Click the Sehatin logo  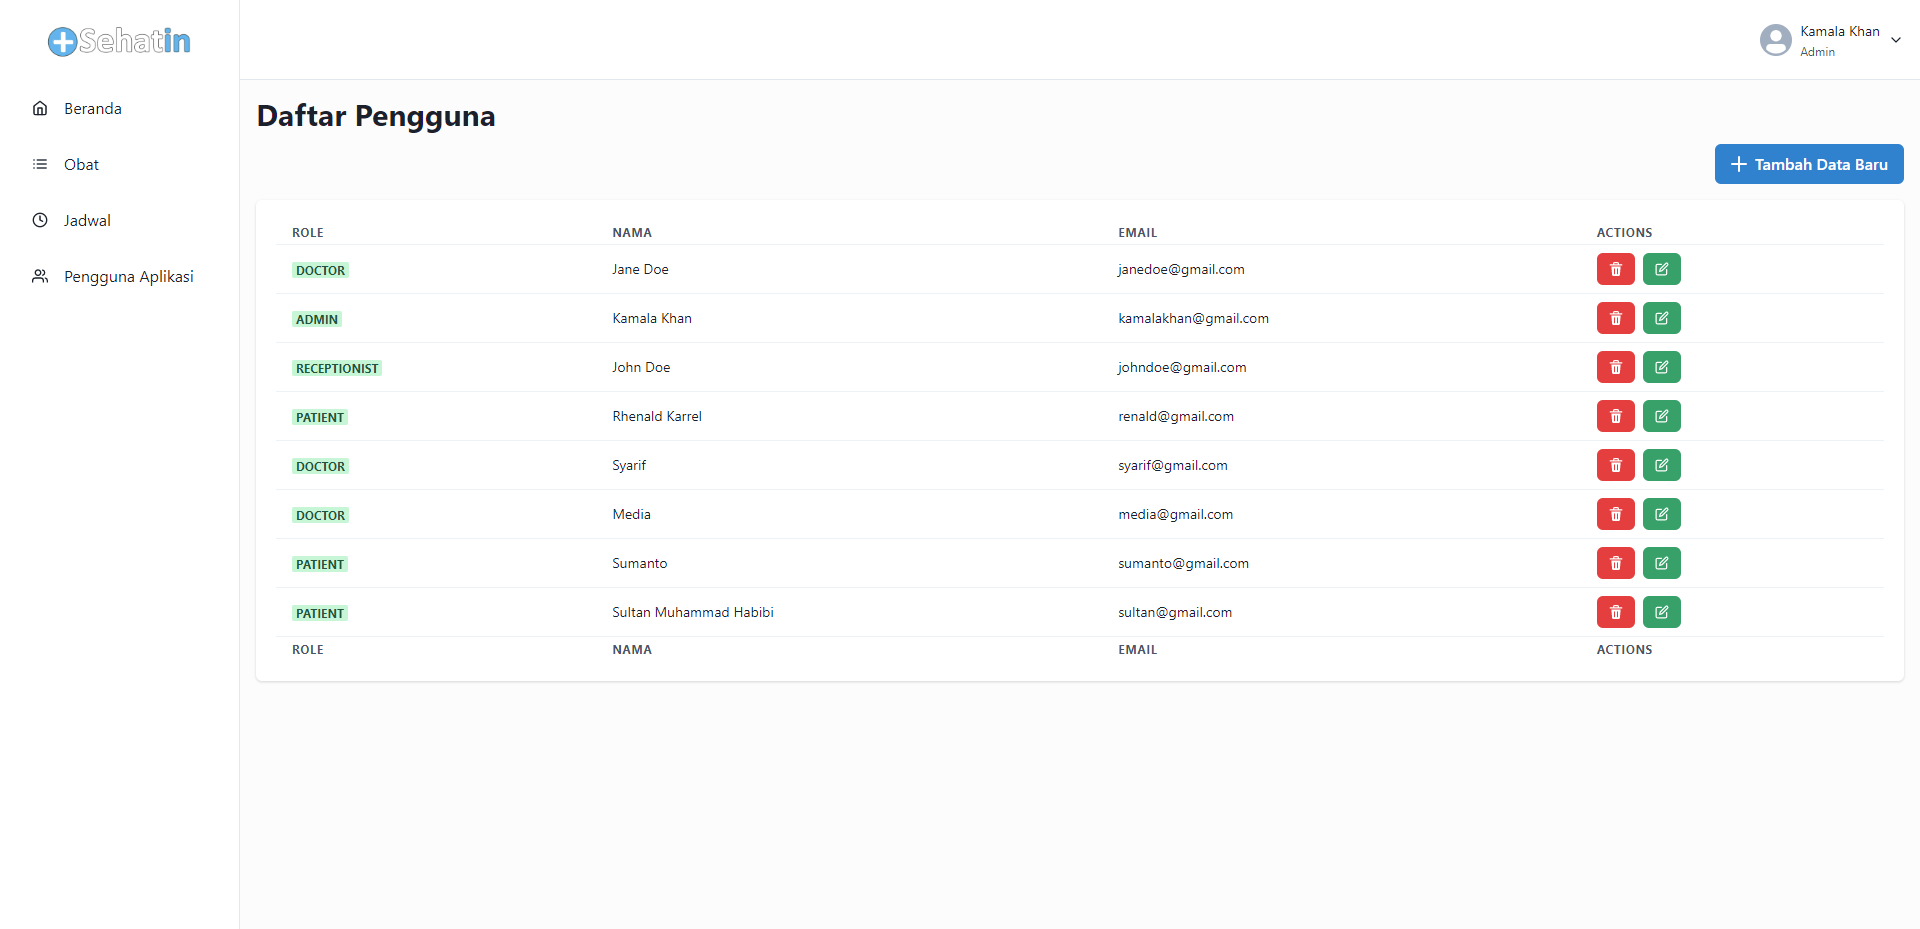click(119, 41)
